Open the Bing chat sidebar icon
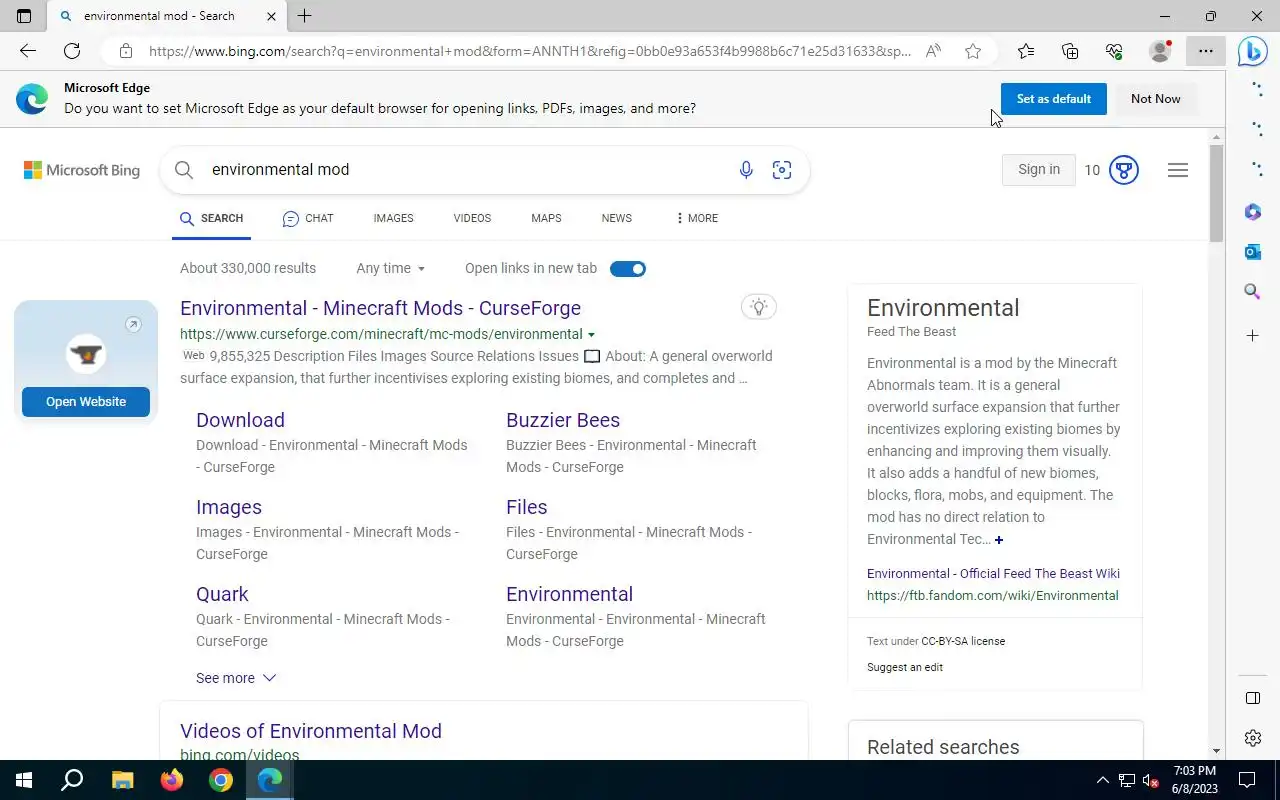 pyautogui.click(x=1252, y=51)
